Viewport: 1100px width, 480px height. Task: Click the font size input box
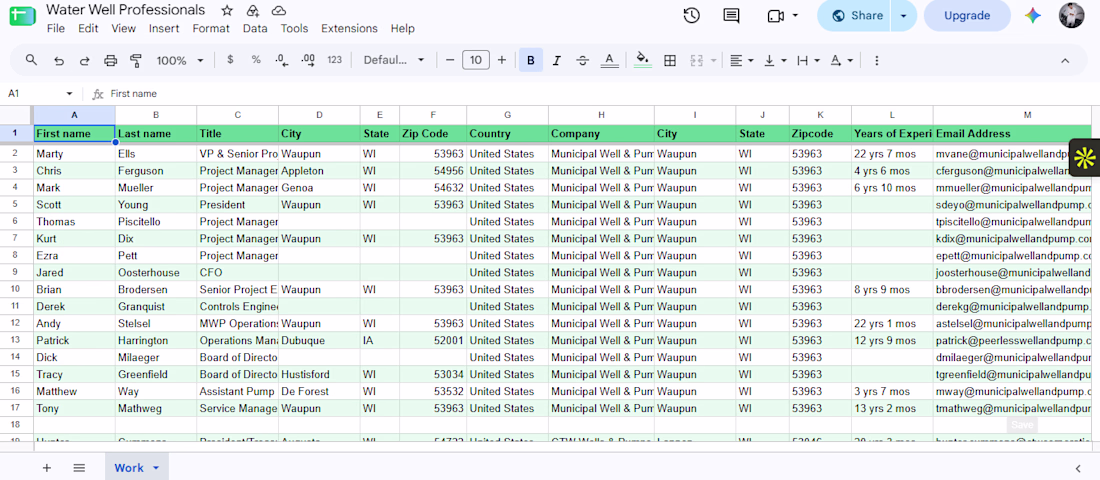coord(476,60)
